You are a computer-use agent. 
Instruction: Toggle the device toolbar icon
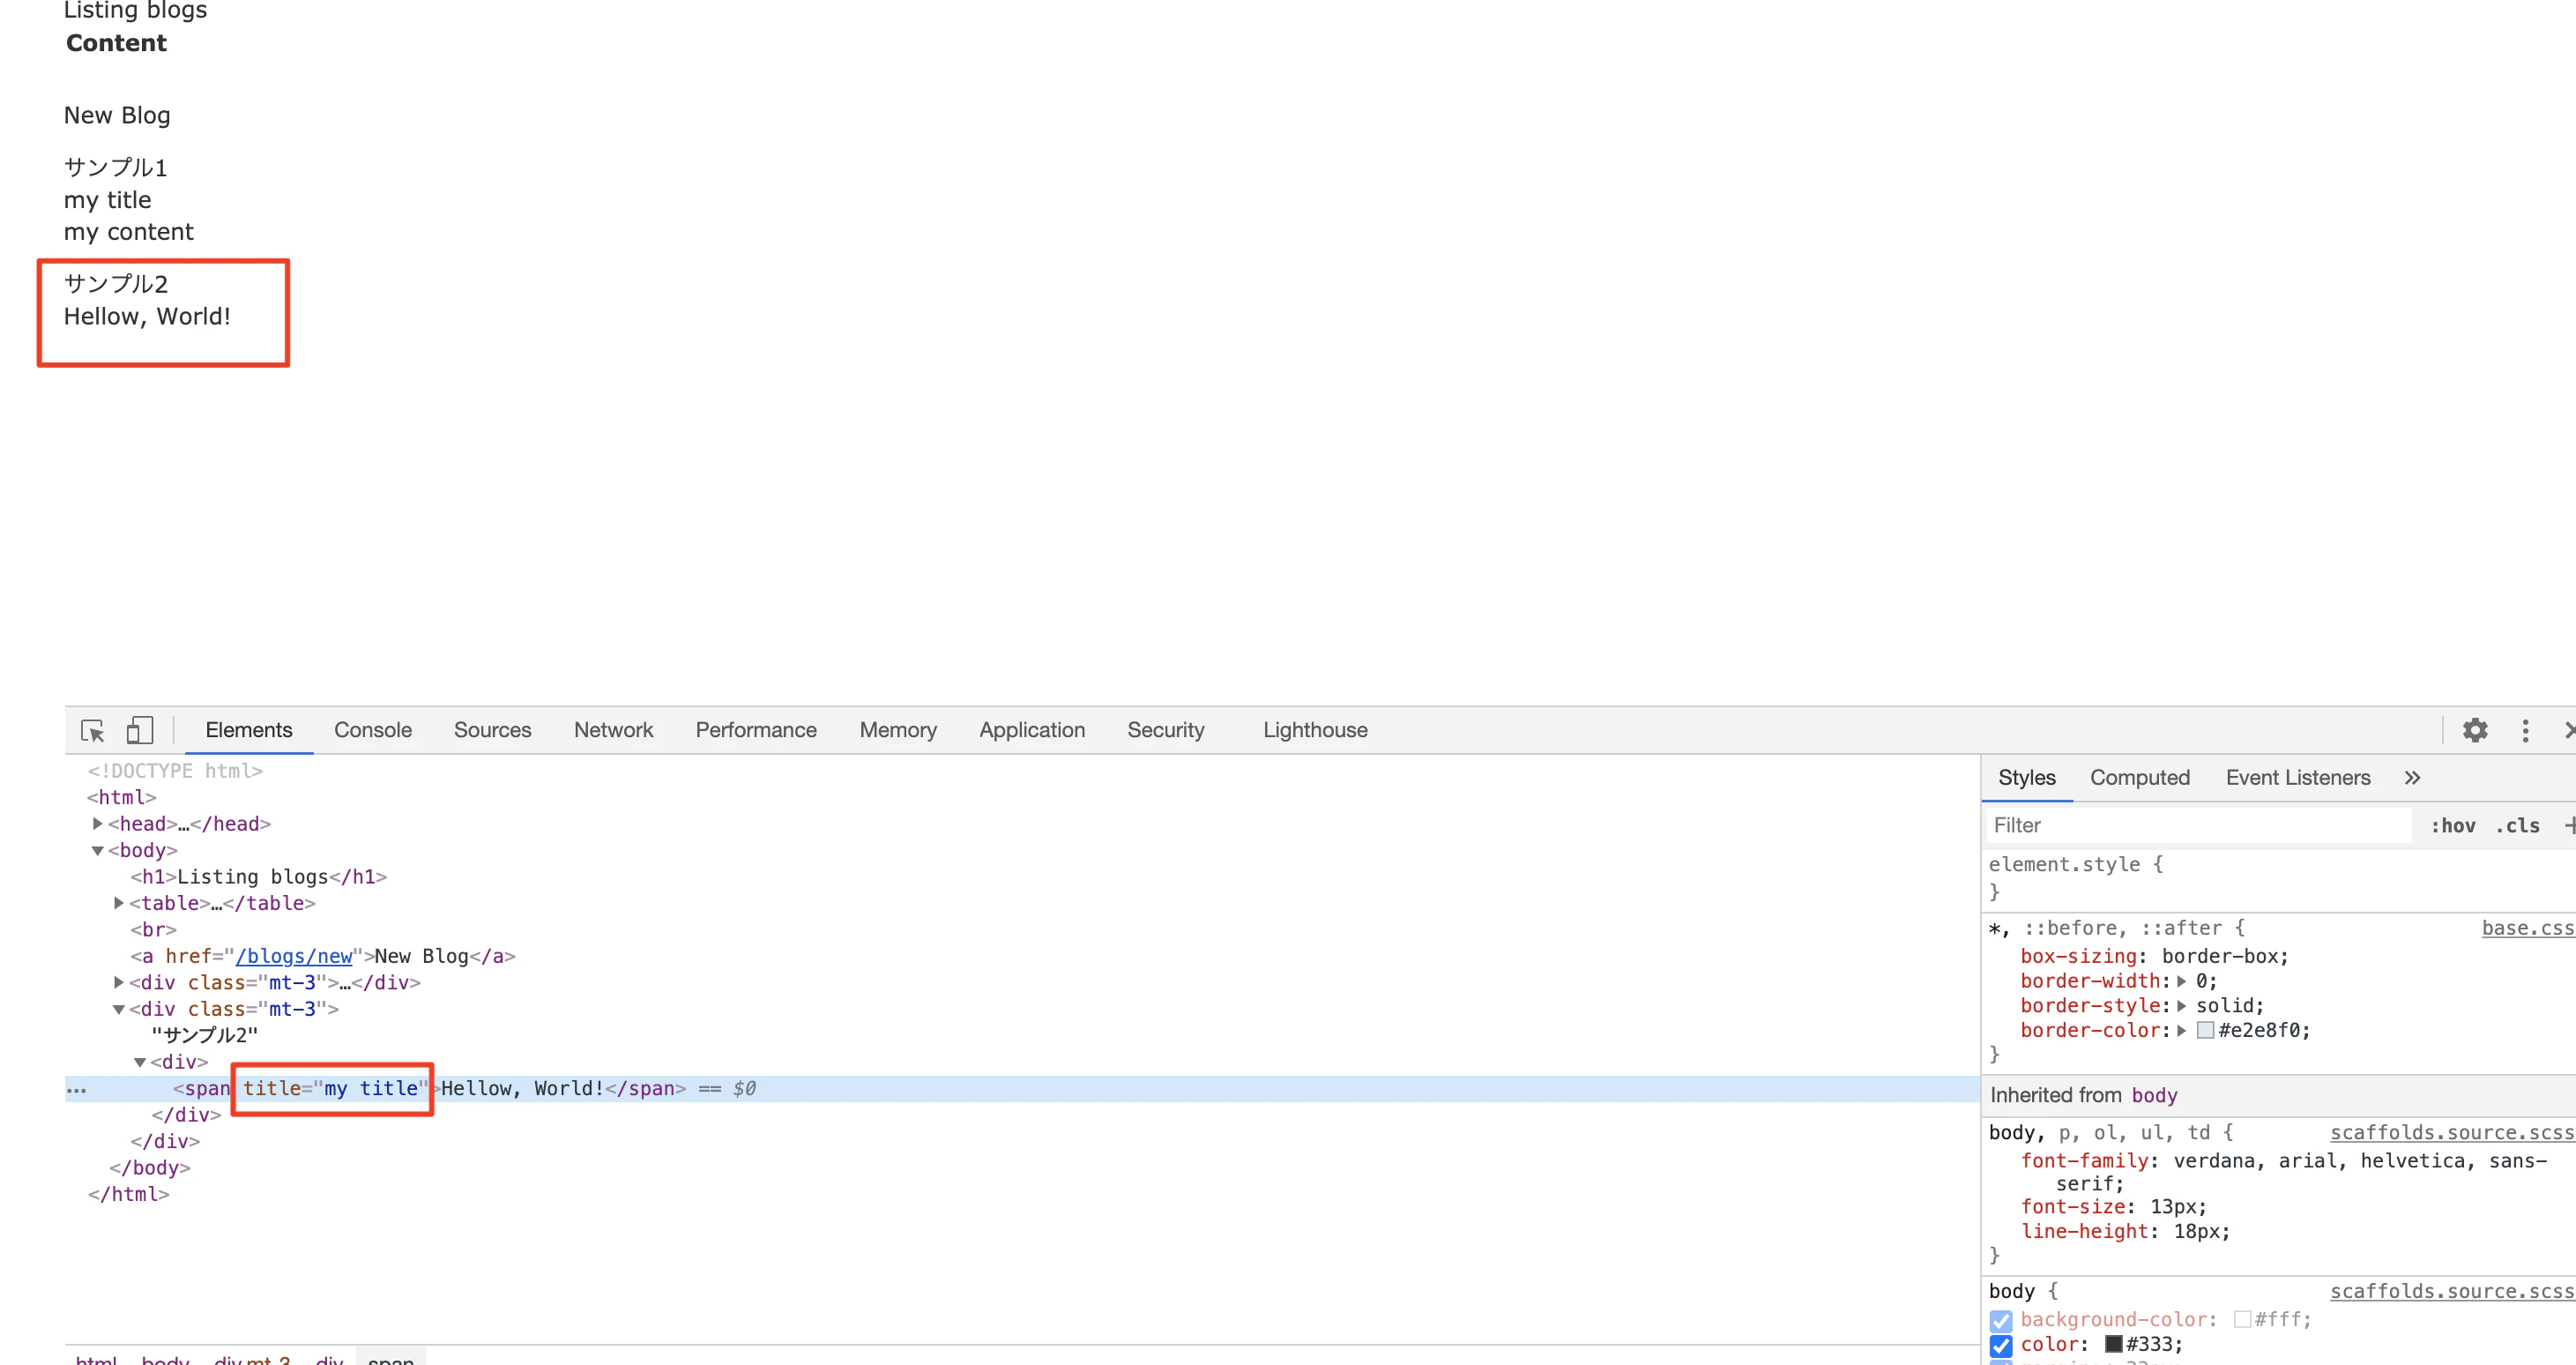click(x=140, y=730)
